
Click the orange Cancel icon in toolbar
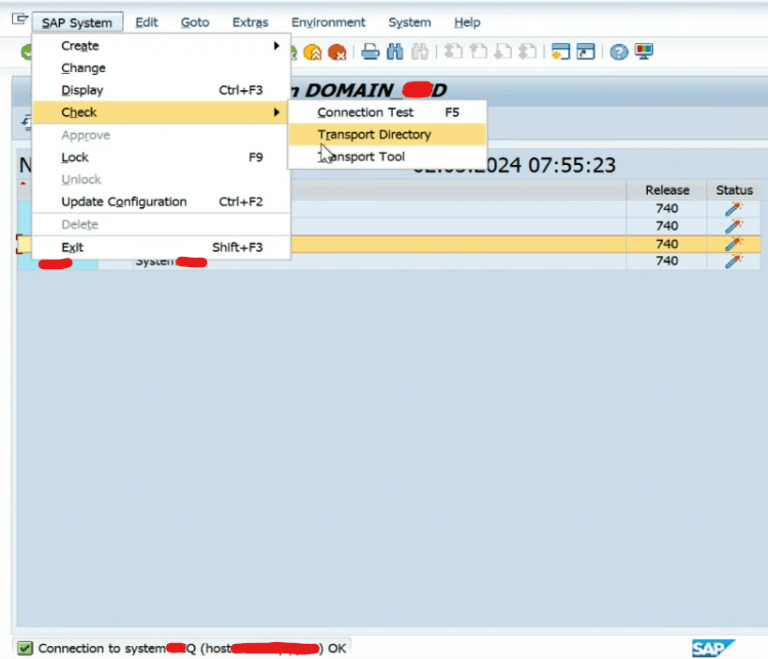tap(337, 52)
